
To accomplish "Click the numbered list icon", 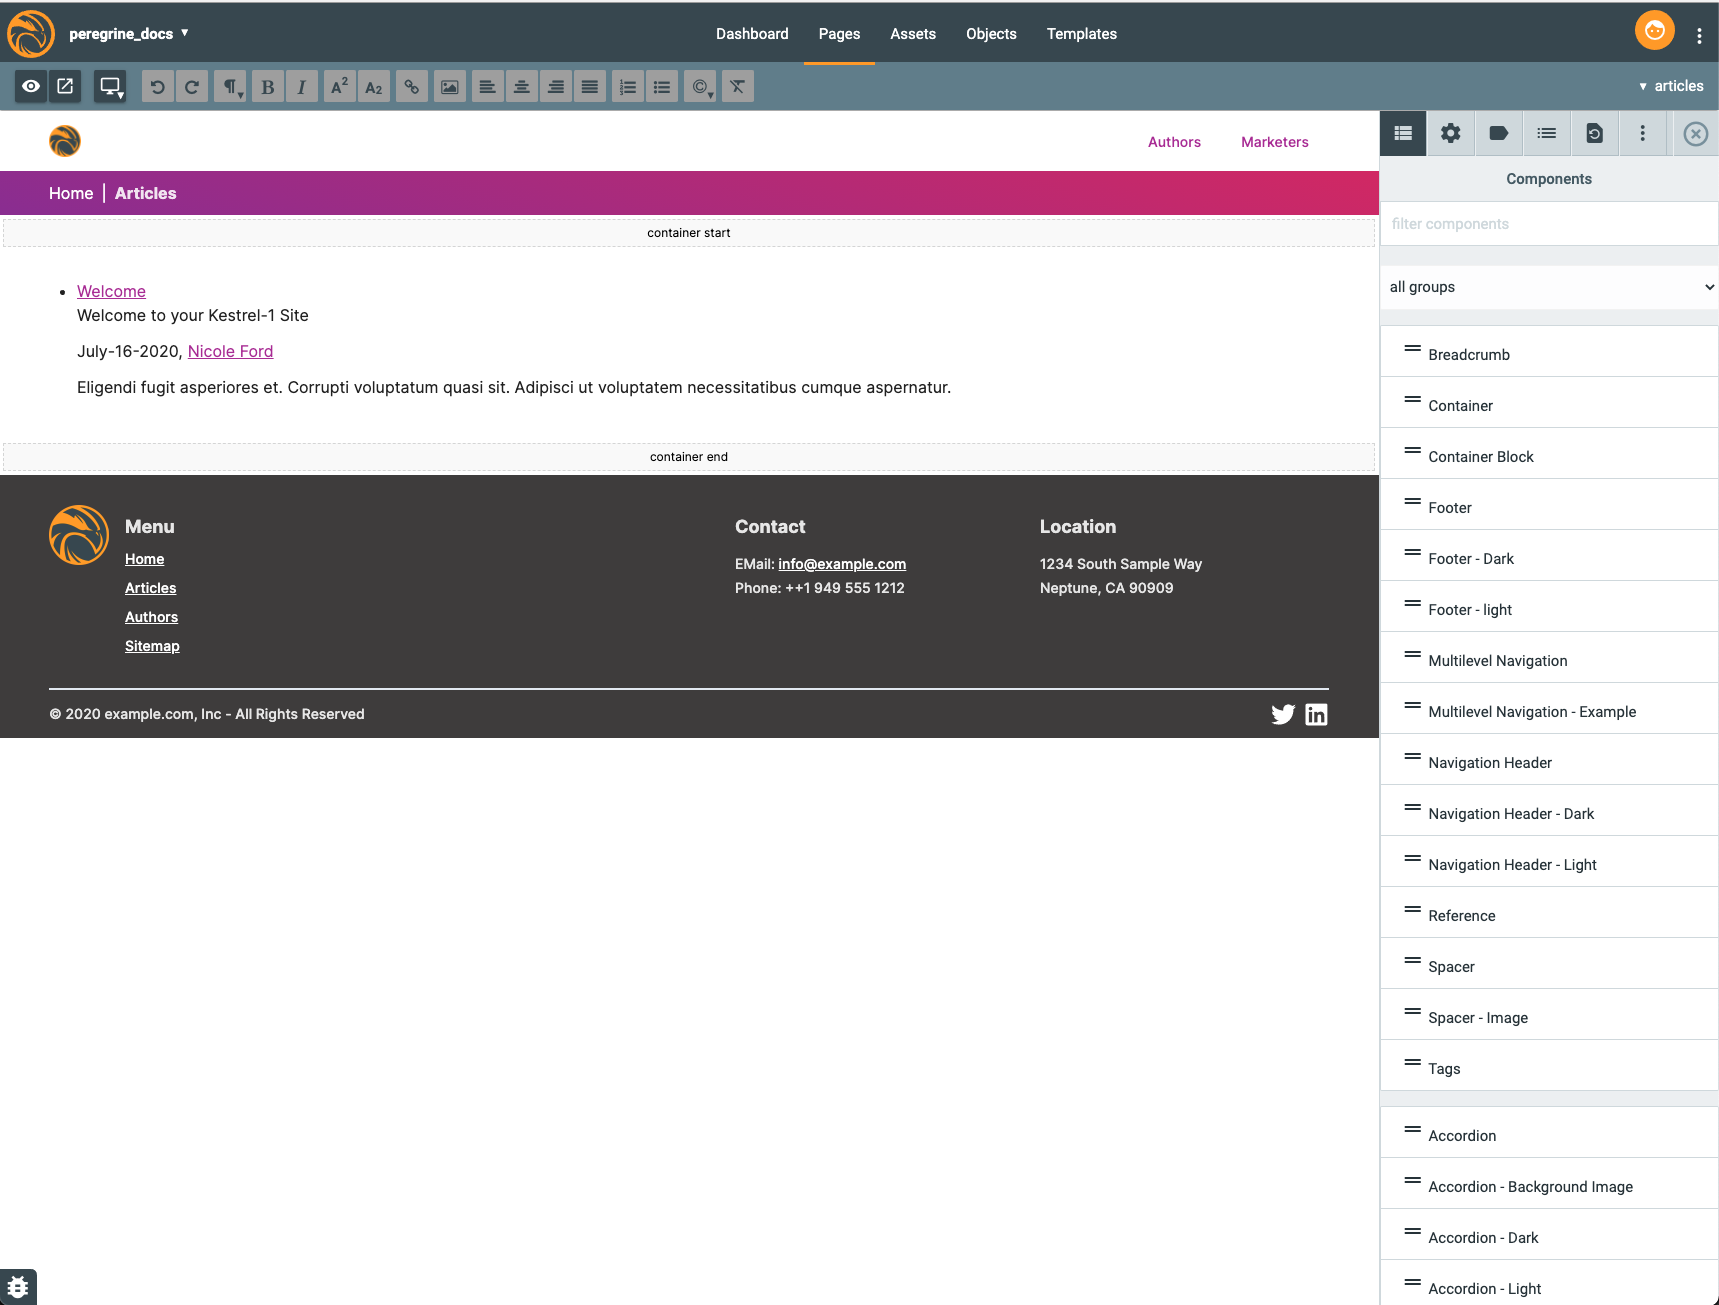I will pyautogui.click(x=627, y=87).
